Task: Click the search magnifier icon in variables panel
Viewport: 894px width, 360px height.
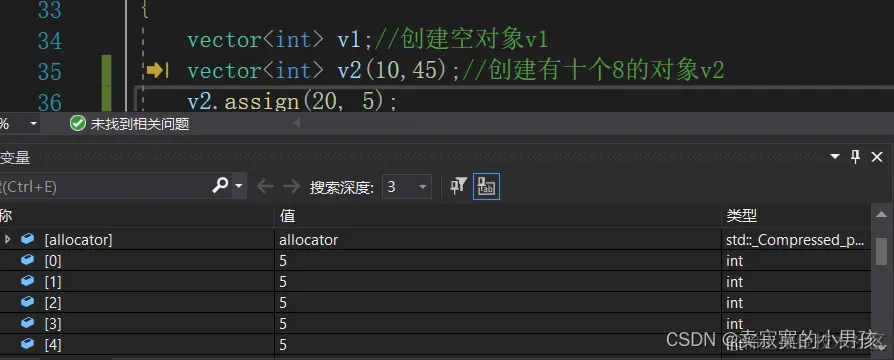Action: [x=220, y=185]
